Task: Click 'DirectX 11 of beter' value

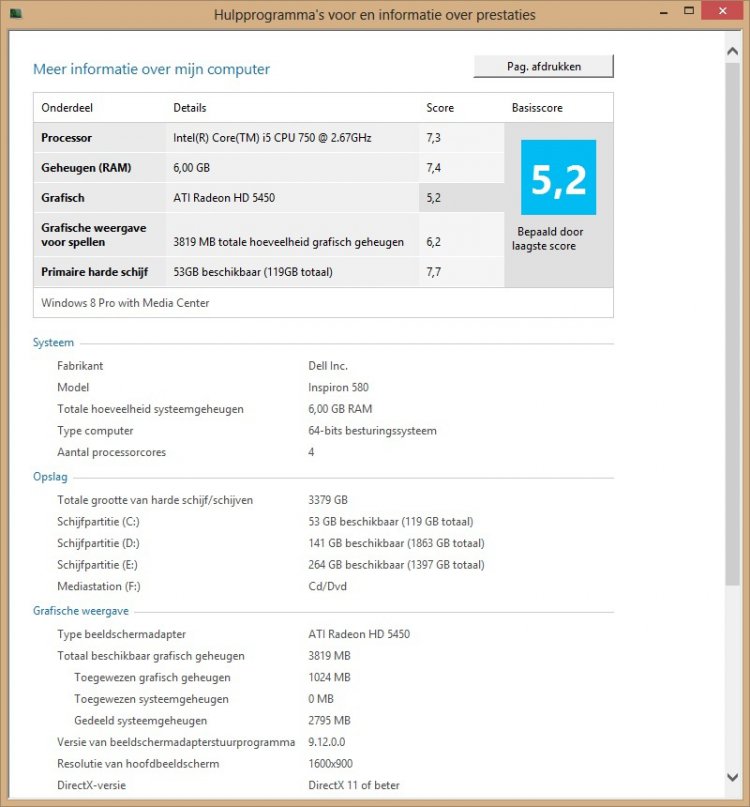Action: pyautogui.click(x=354, y=786)
